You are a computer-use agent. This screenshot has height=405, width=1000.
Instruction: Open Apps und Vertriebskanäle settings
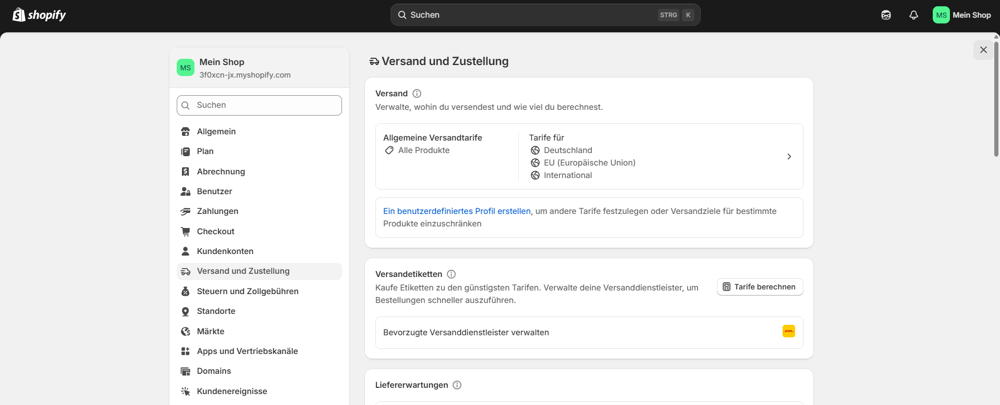point(247,351)
